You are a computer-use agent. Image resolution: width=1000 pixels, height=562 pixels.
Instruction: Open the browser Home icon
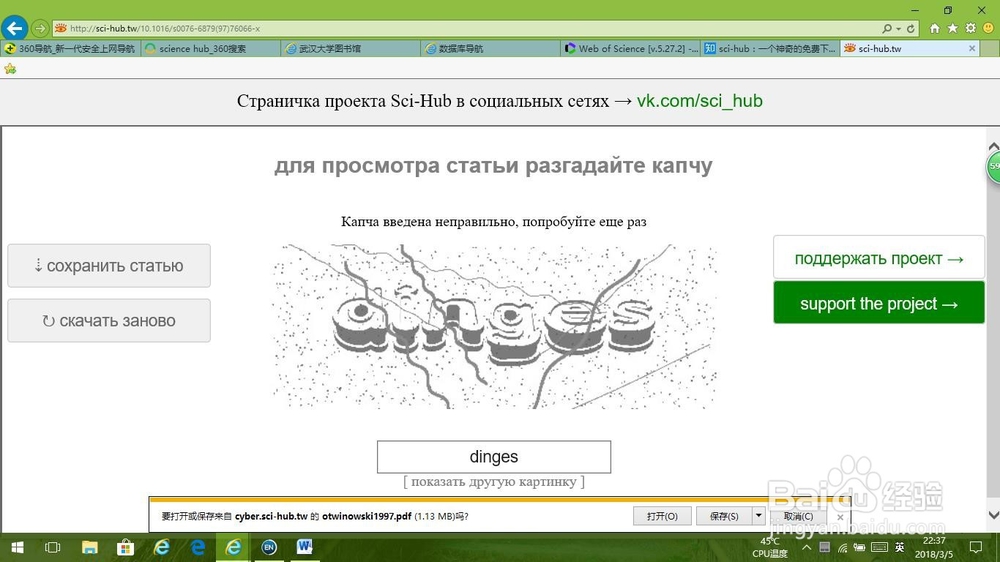point(934,29)
